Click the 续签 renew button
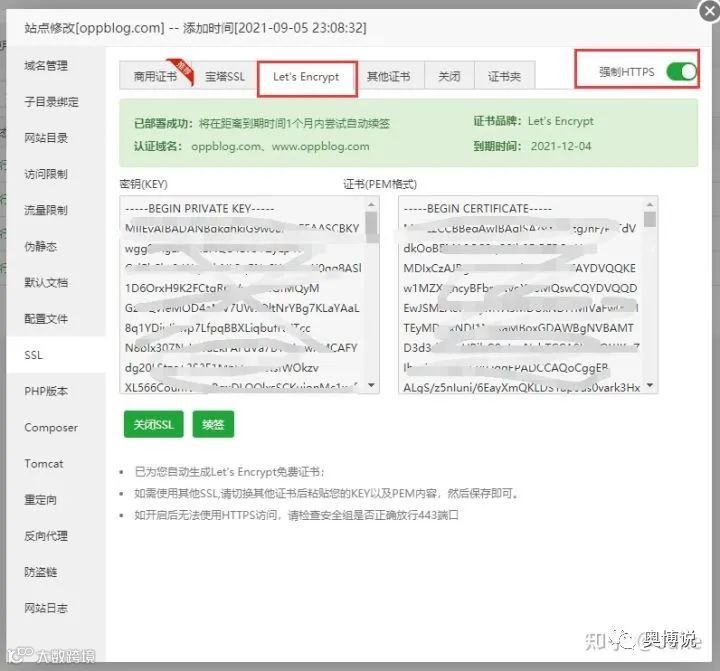Viewport: 720px width, 671px height. point(213,424)
